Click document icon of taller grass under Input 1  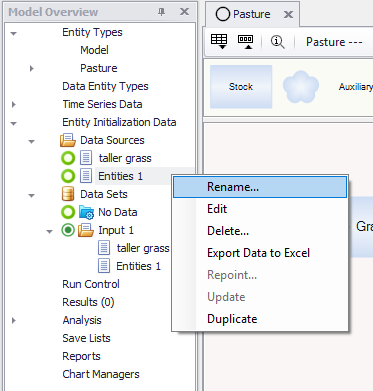pos(104,248)
